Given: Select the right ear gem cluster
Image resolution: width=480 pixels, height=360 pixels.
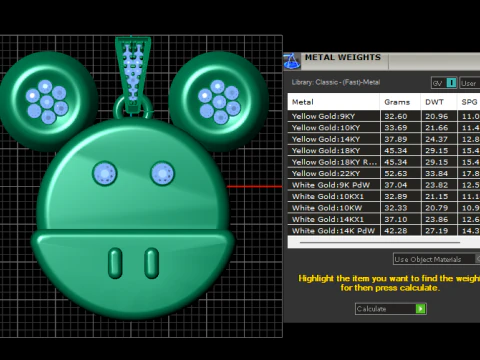Looking at the screenshot, I should pos(219,101).
